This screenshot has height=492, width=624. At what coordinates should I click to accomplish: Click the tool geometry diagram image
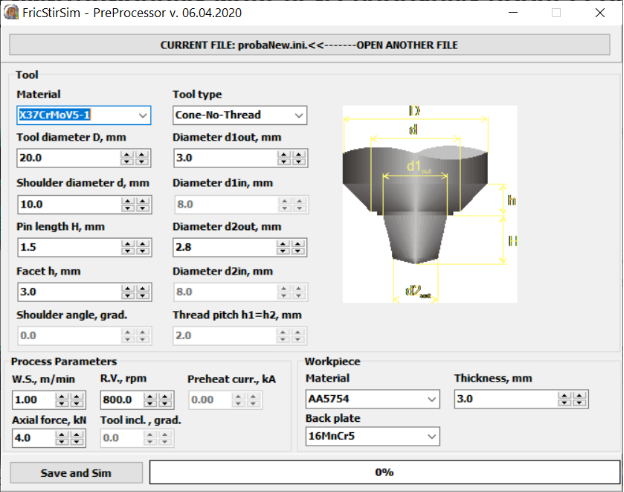pyautogui.click(x=429, y=203)
